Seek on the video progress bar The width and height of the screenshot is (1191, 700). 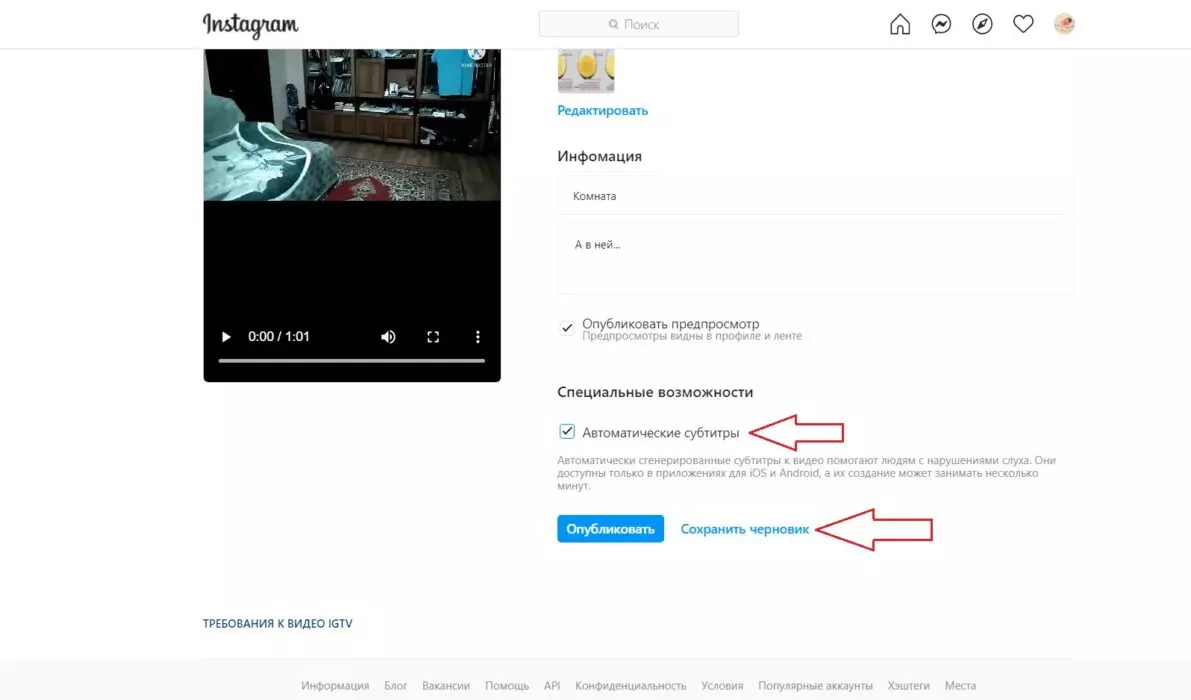352,361
